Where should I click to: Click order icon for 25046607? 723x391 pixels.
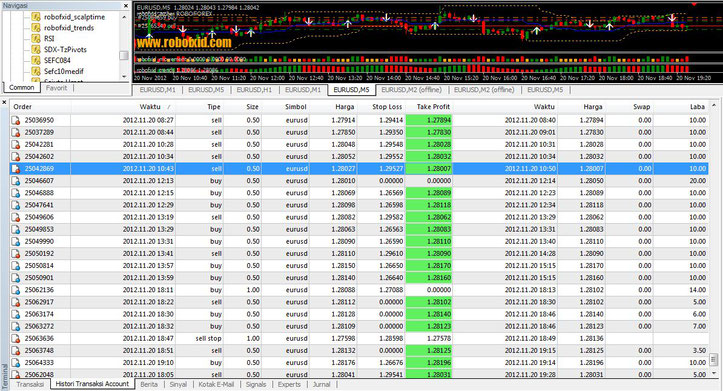(x=16, y=181)
